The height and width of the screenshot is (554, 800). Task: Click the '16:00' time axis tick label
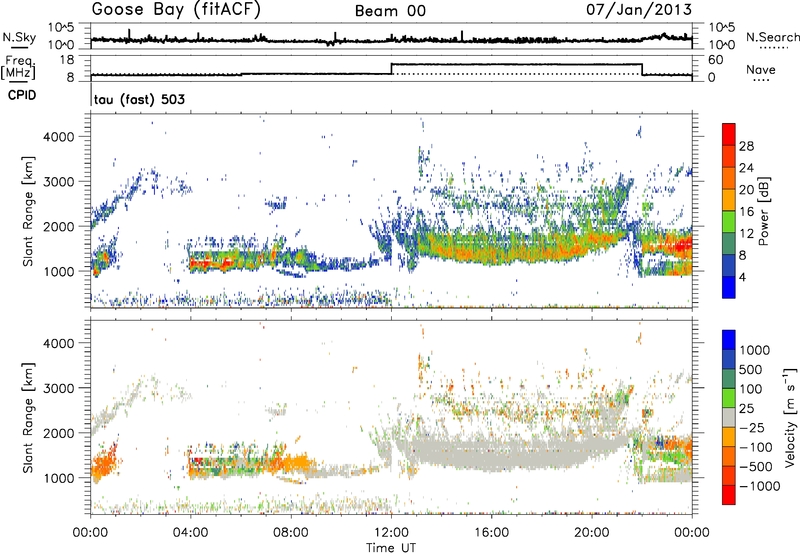[x=491, y=533]
